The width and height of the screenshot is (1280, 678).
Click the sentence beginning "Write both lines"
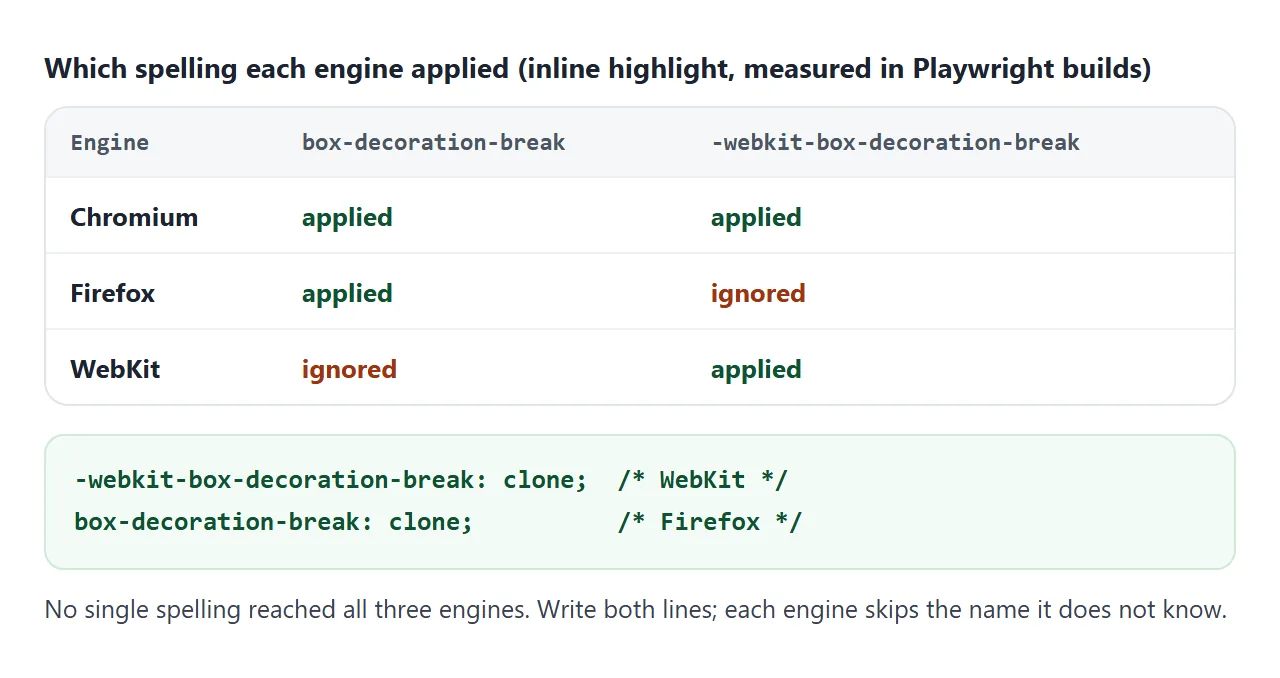(x=882, y=609)
